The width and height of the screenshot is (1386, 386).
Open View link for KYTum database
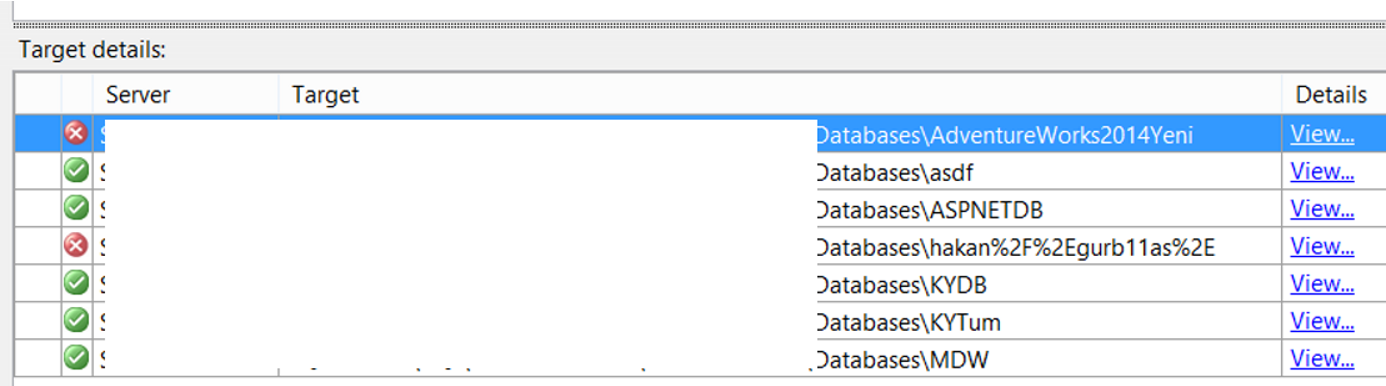point(1322,322)
